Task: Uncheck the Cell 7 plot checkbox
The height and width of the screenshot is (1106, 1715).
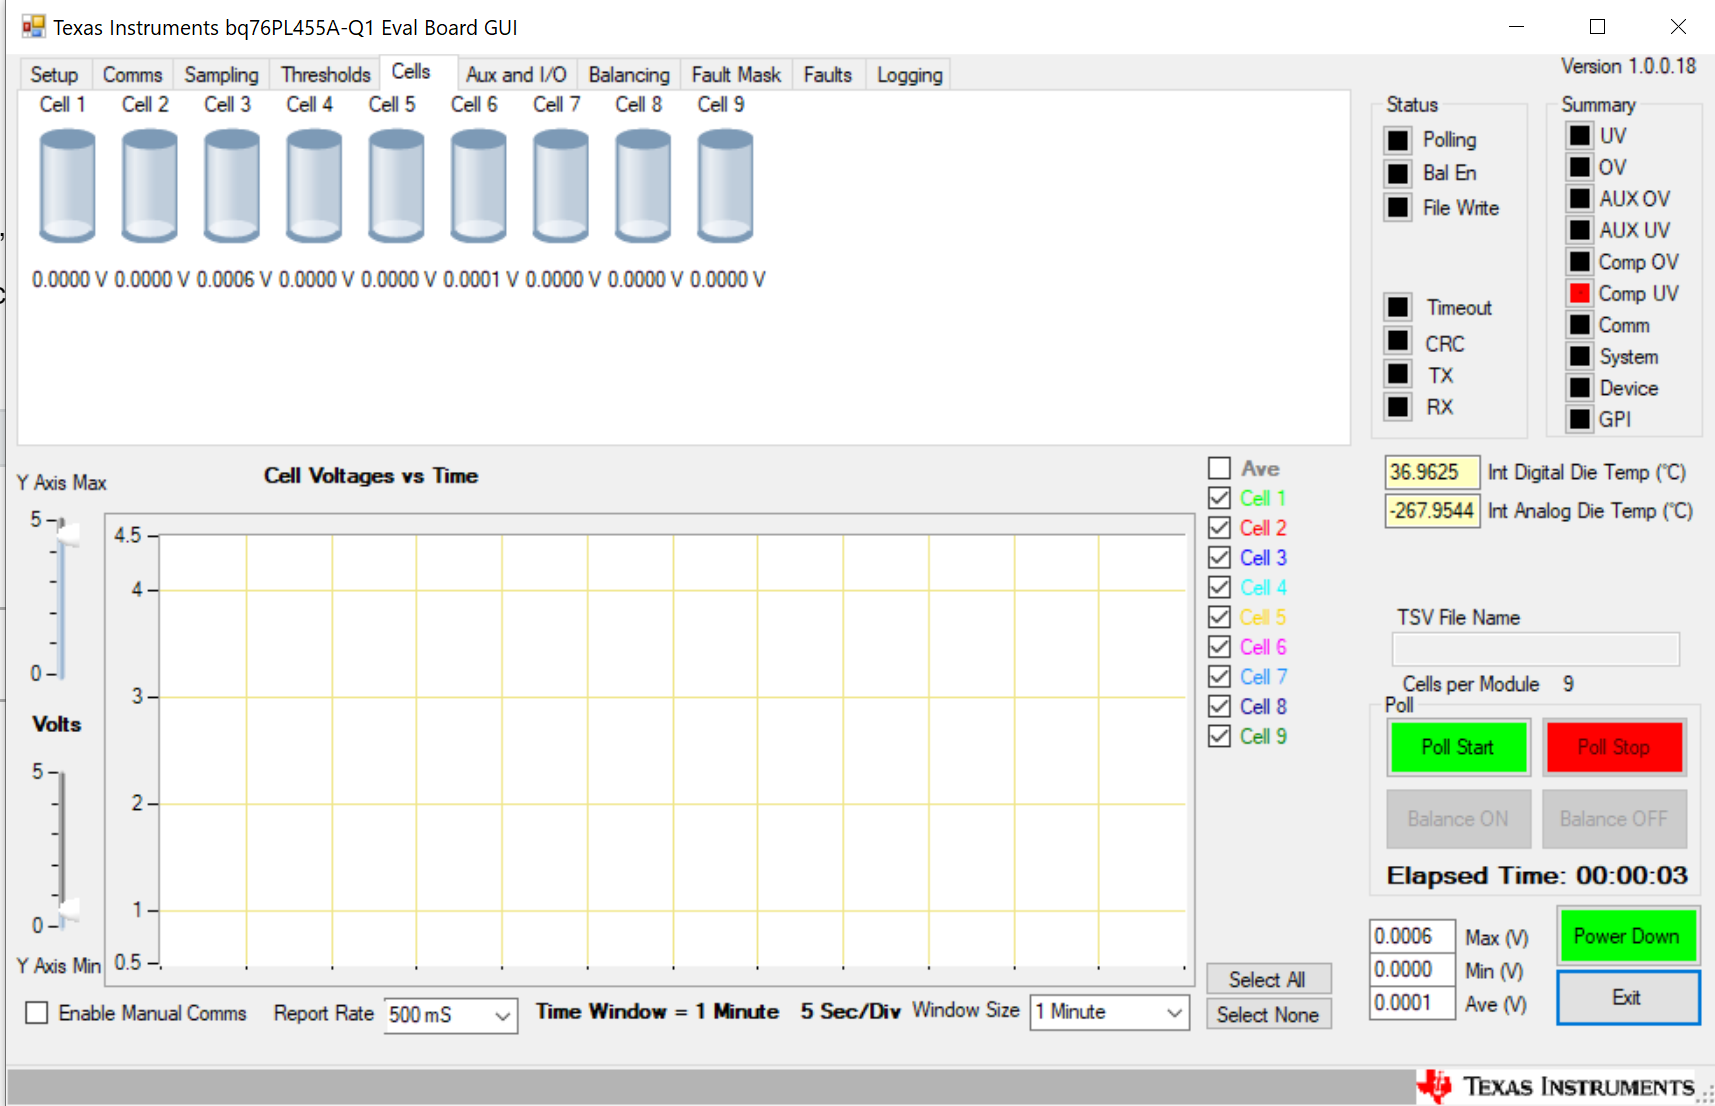Action: pyautogui.click(x=1219, y=676)
